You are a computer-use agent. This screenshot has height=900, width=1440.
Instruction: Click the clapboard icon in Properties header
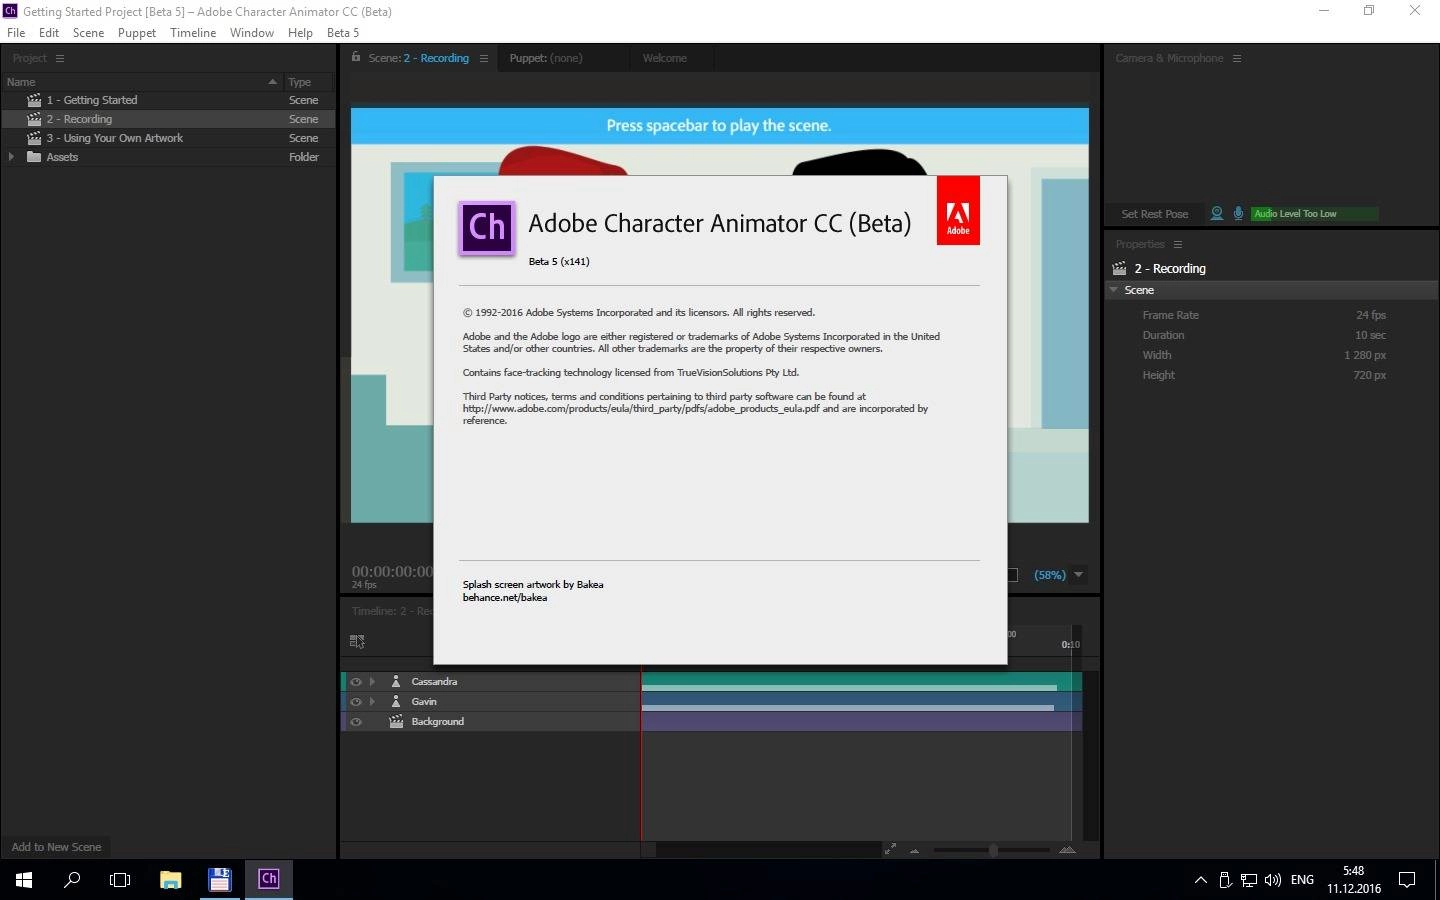point(1120,268)
